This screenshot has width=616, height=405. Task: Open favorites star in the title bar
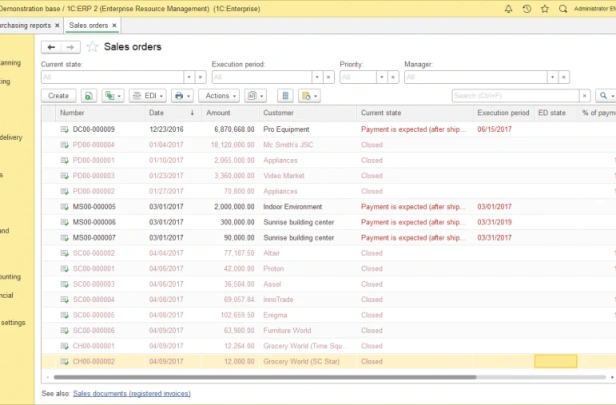click(545, 9)
